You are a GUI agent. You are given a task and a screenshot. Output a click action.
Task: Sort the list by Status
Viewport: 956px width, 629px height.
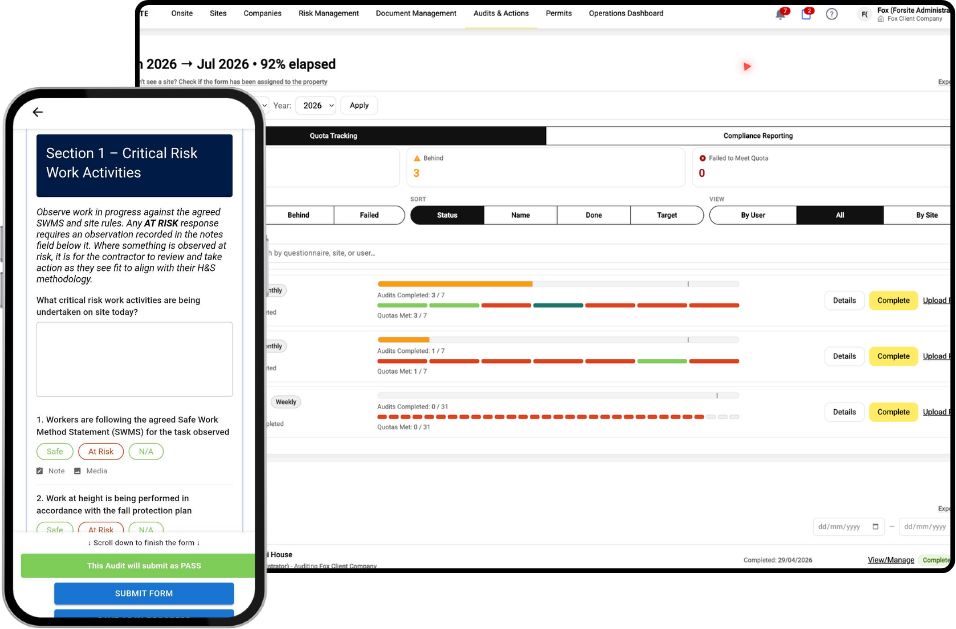447,215
